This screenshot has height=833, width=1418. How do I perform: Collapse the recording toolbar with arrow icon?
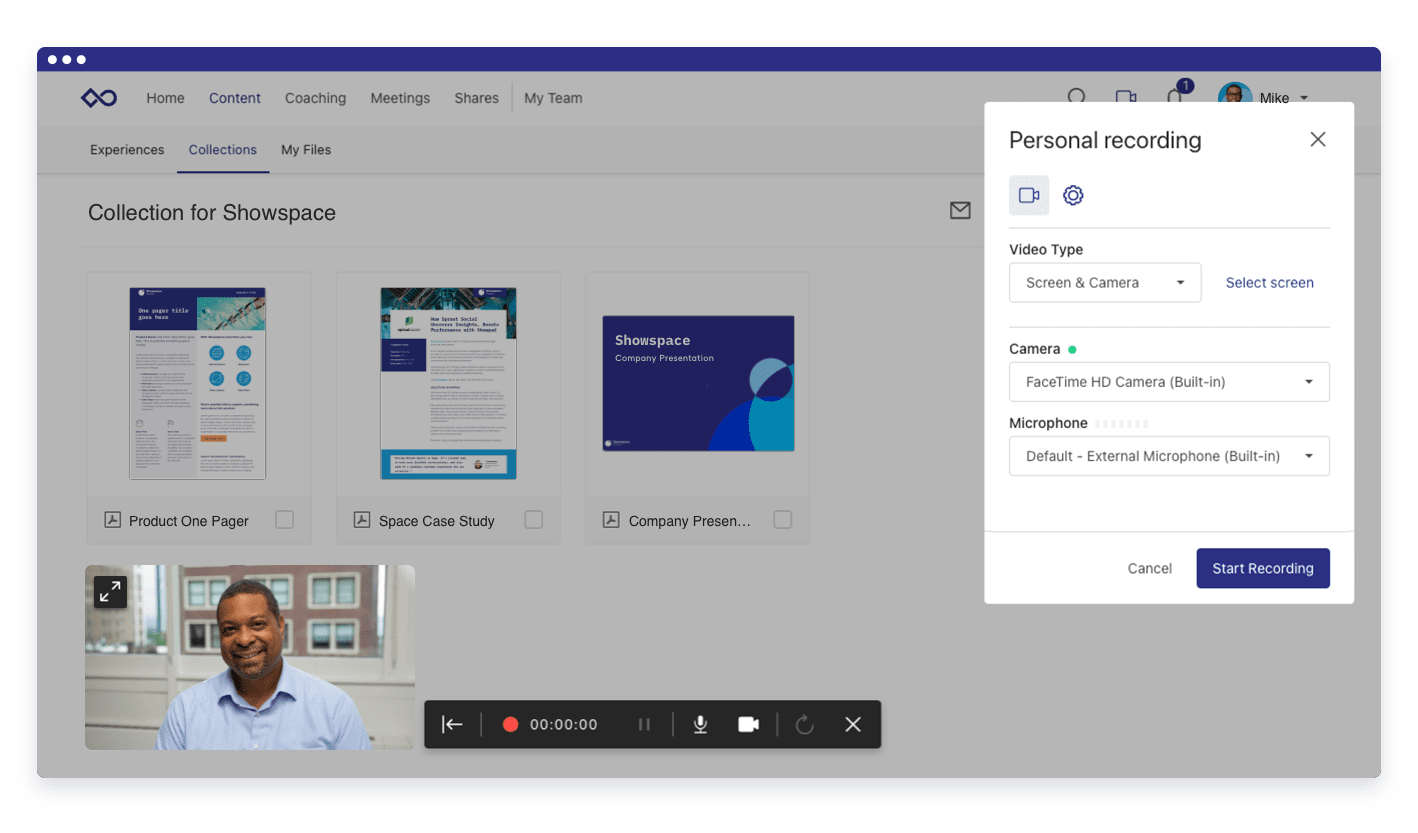click(x=452, y=725)
